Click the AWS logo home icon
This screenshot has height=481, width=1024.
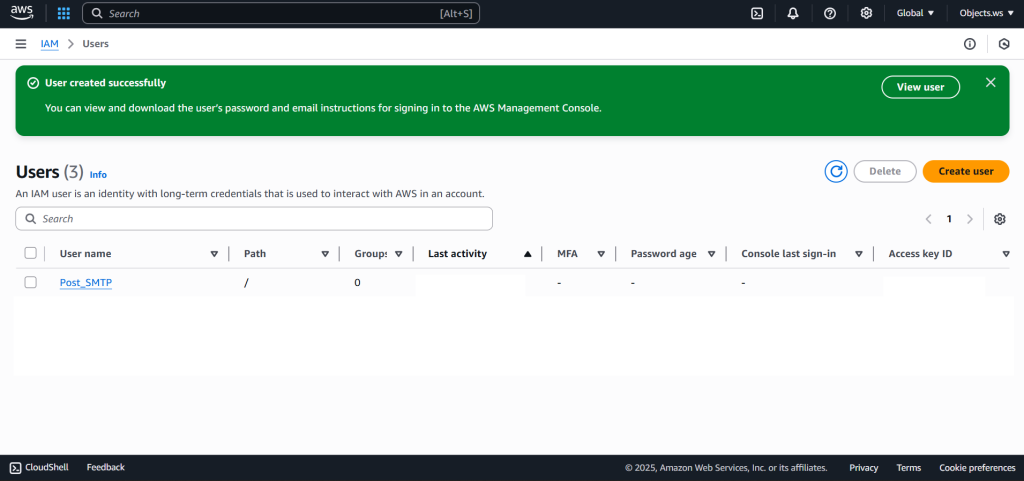(x=22, y=13)
